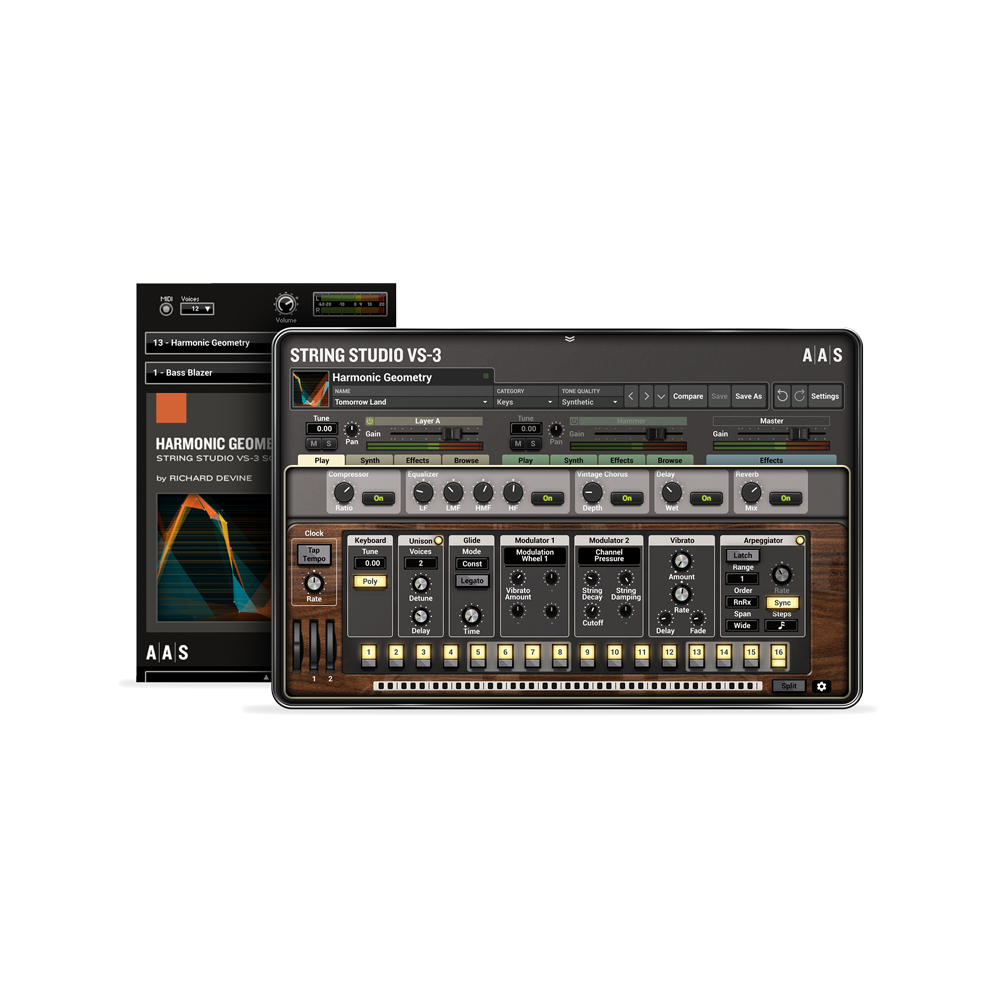The width and height of the screenshot is (1000, 1000).
Task: Click the Delay Wet knob
Action: click(672, 492)
